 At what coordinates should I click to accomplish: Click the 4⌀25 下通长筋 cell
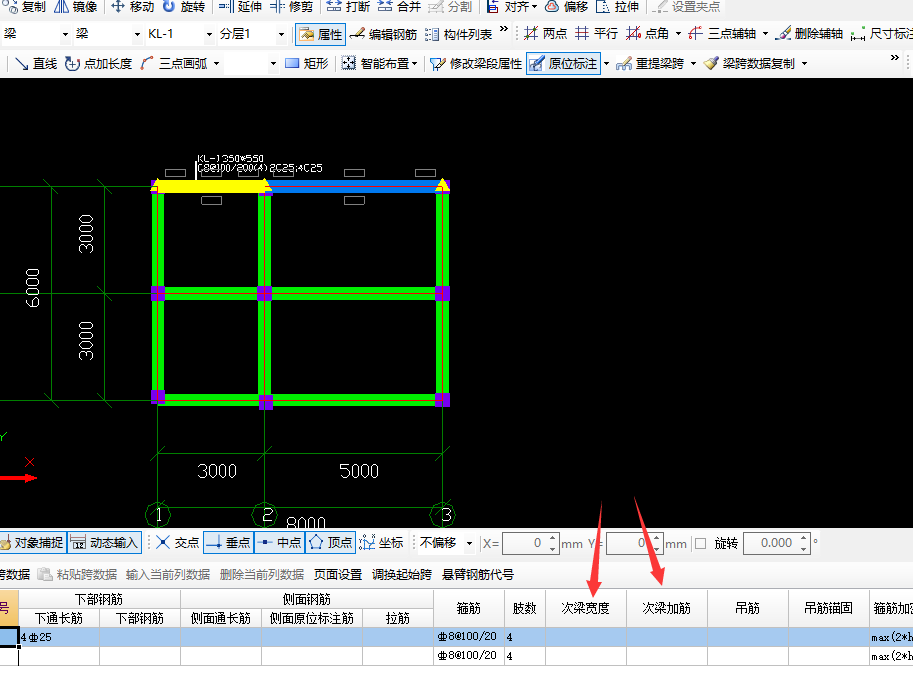pos(59,637)
